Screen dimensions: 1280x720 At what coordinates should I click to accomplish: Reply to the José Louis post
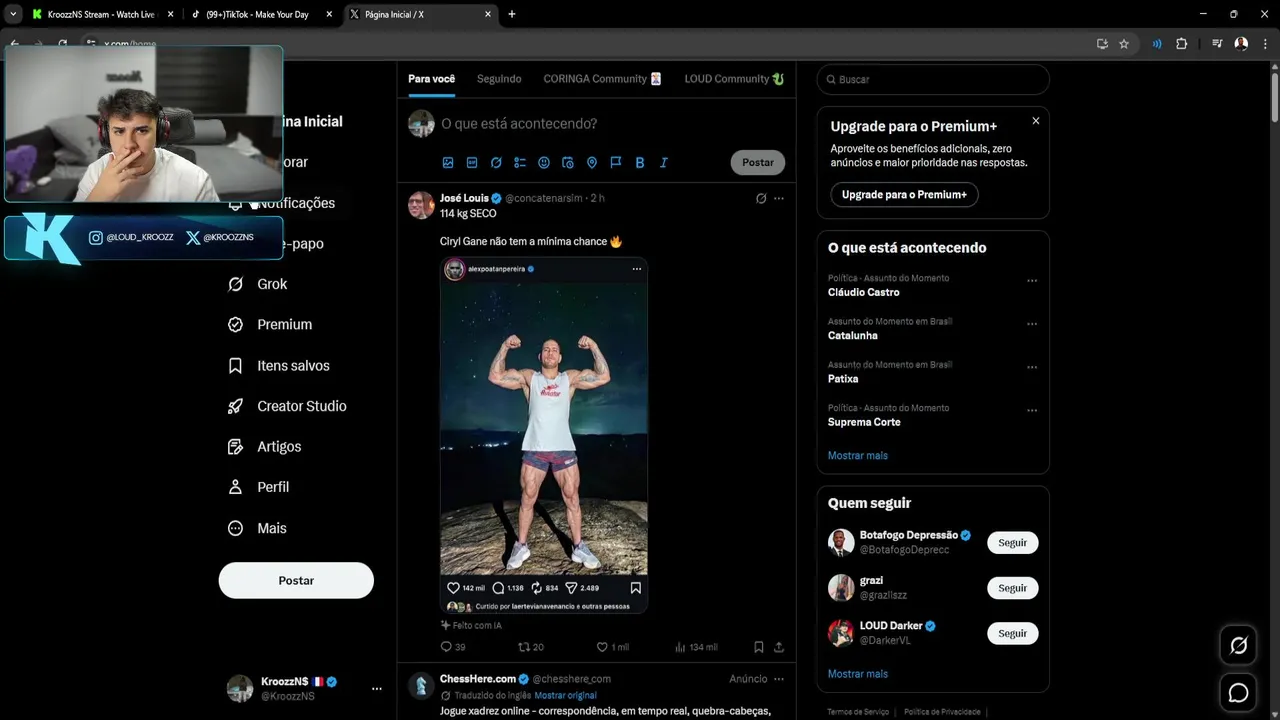coord(453,647)
